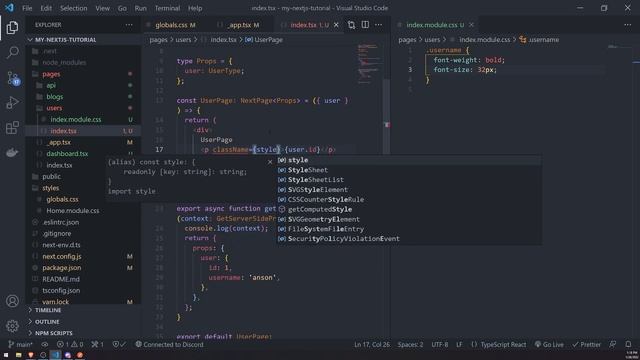This screenshot has height=360, width=640.
Task: Click errors and warnings status counter
Action: (x=70, y=344)
